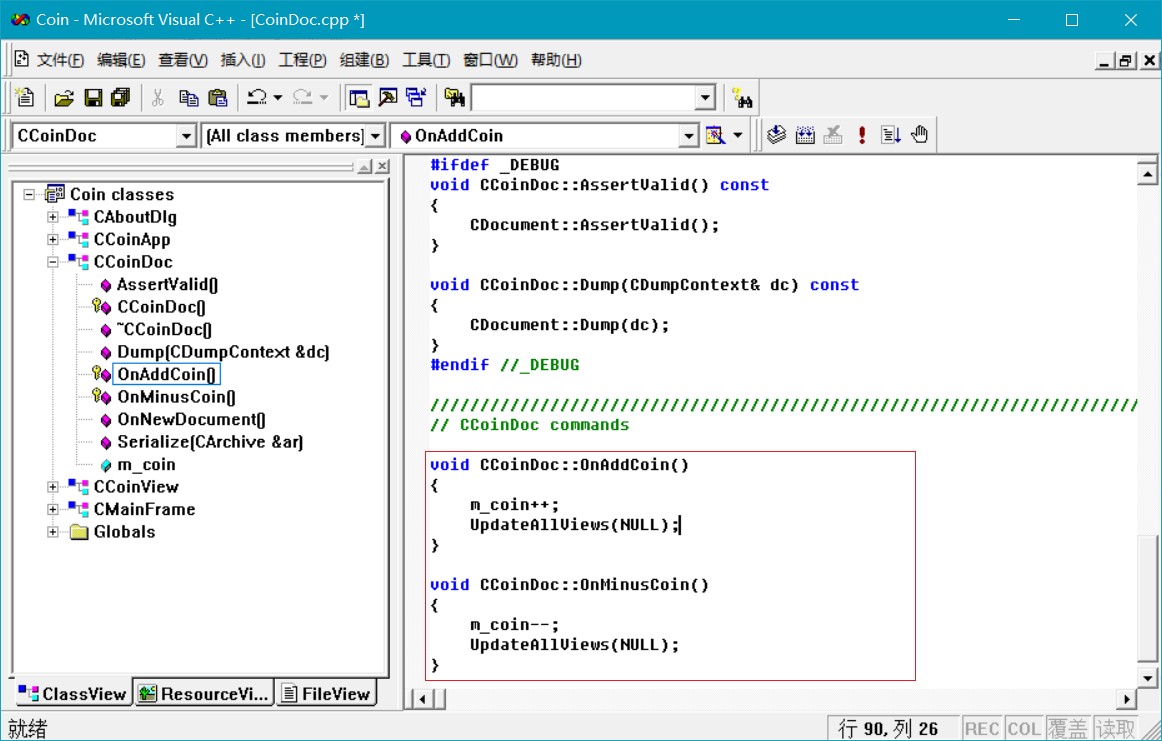Click the Compile icon
Screen dimensions: 1162x741
(776, 135)
